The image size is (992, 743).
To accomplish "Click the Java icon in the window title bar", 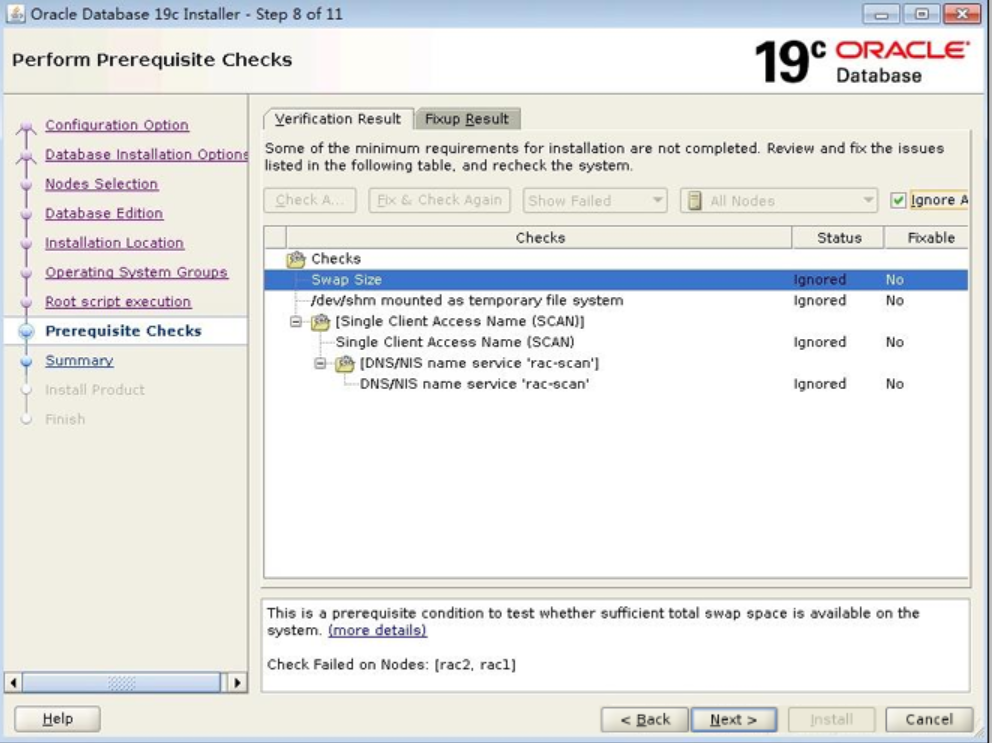I will (15, 13).
